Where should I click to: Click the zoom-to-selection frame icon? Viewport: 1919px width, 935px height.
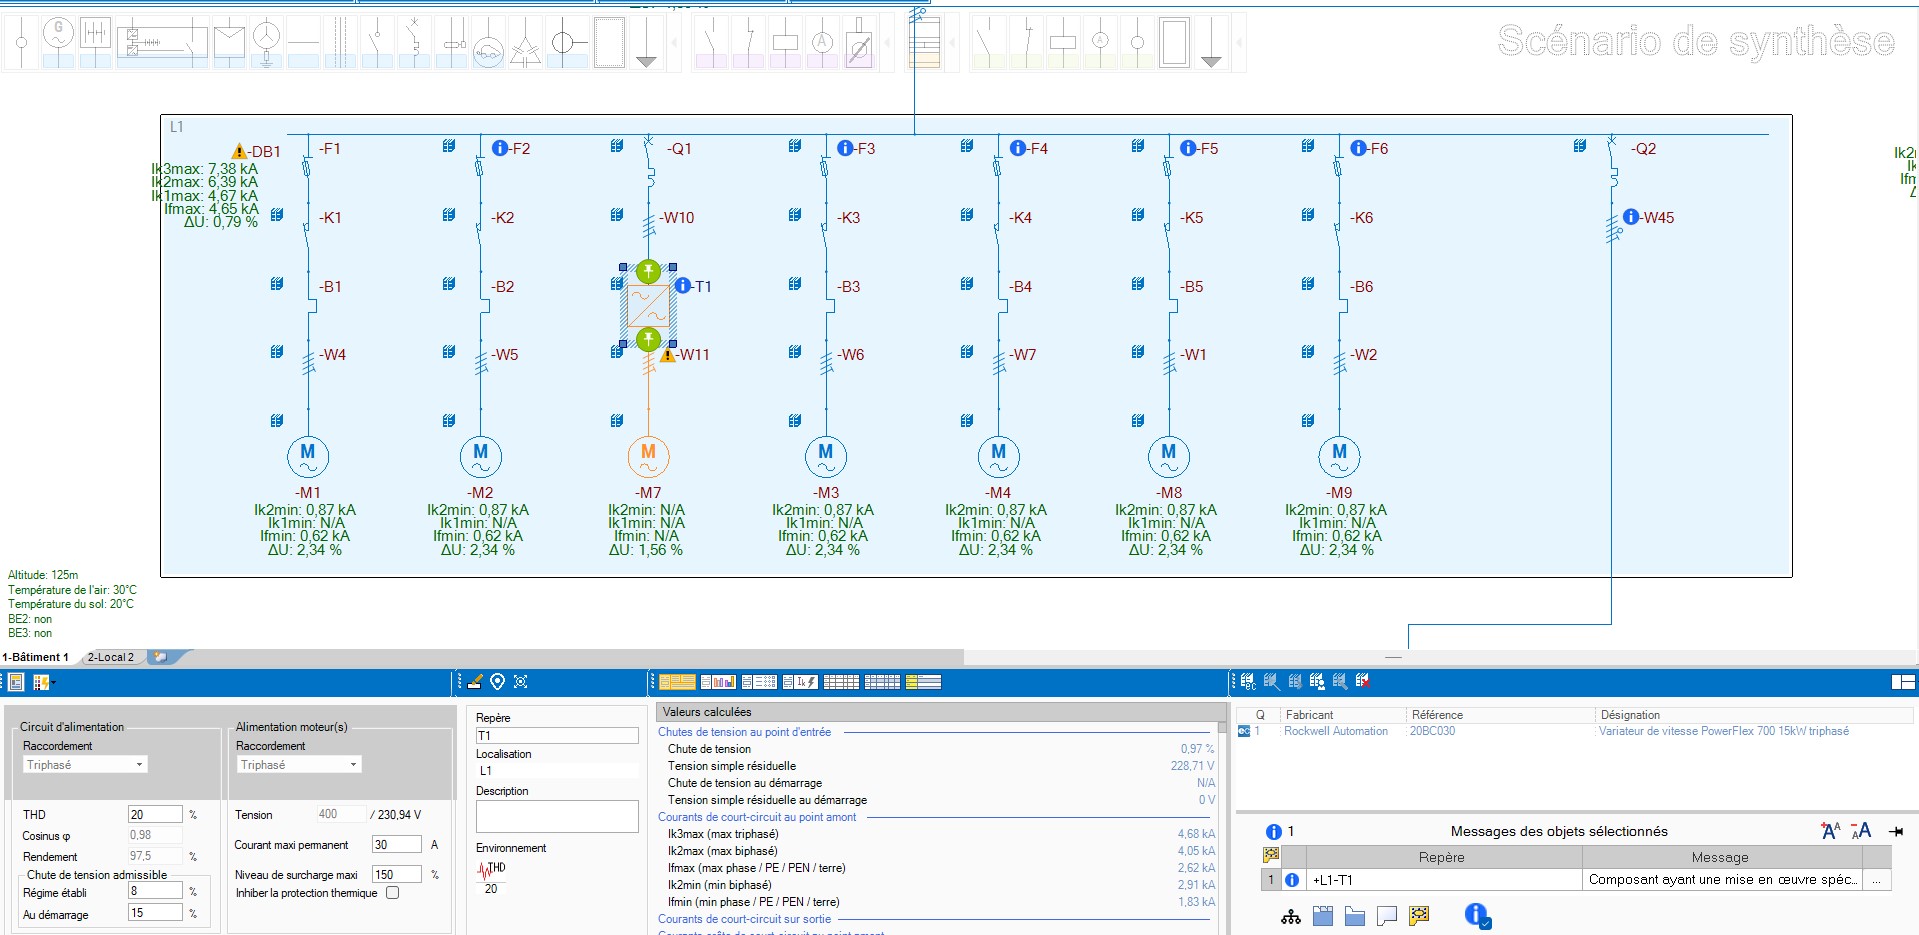520,681
